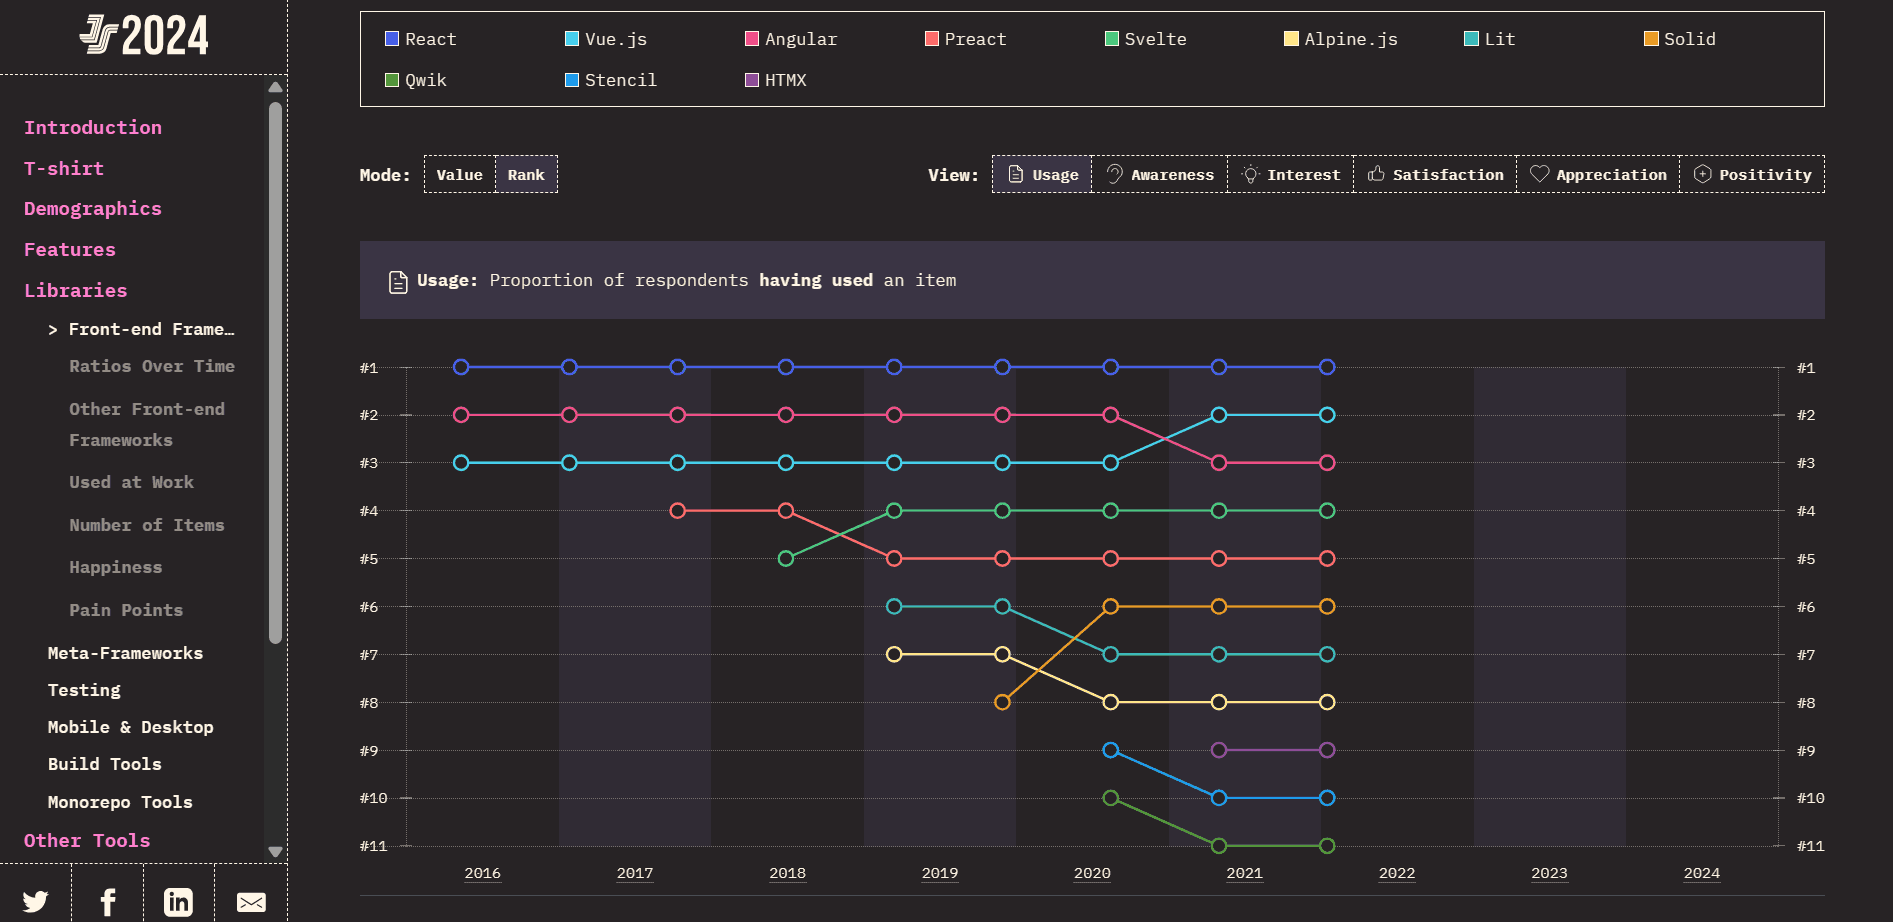Click the React color swatch
Image resolution: width=1893 pixels, height=922 pixels.
pos(391,38)
